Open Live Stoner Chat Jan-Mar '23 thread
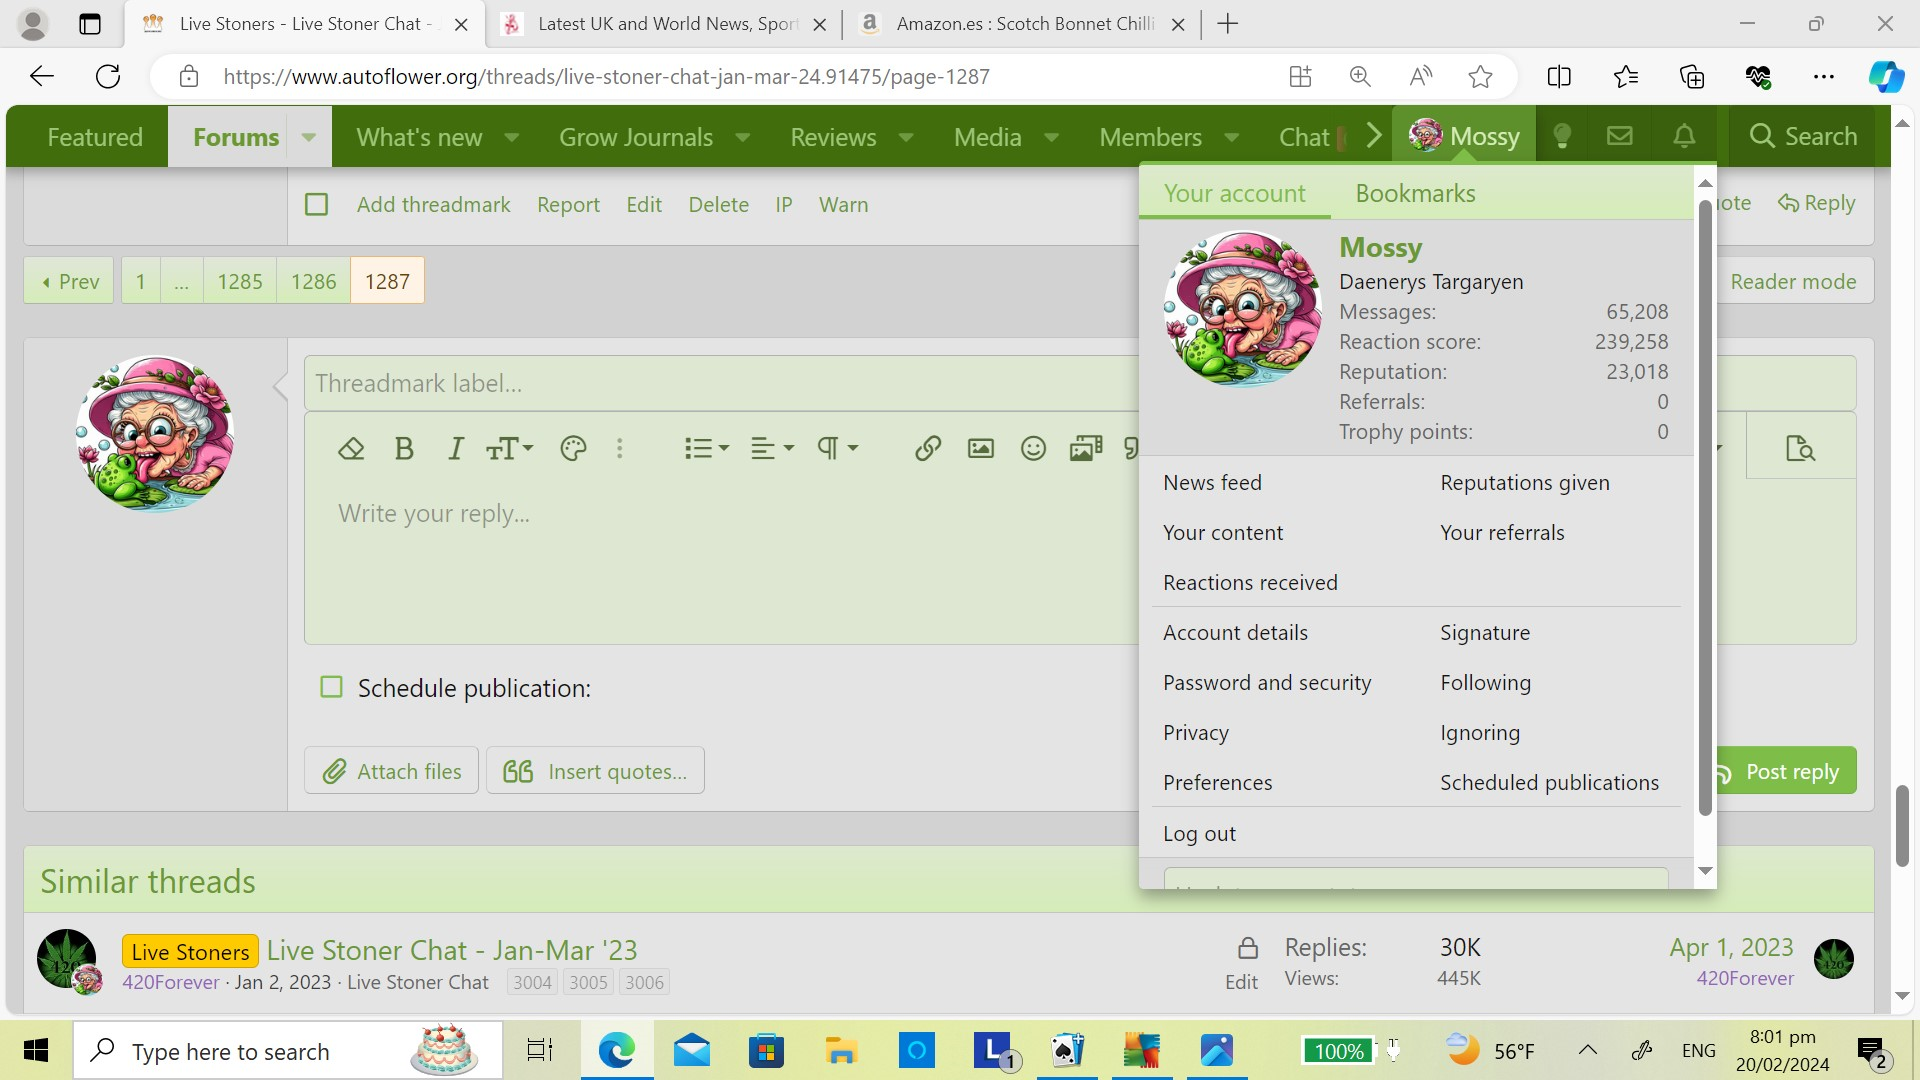1920x1080 pixels. (452, 950)
